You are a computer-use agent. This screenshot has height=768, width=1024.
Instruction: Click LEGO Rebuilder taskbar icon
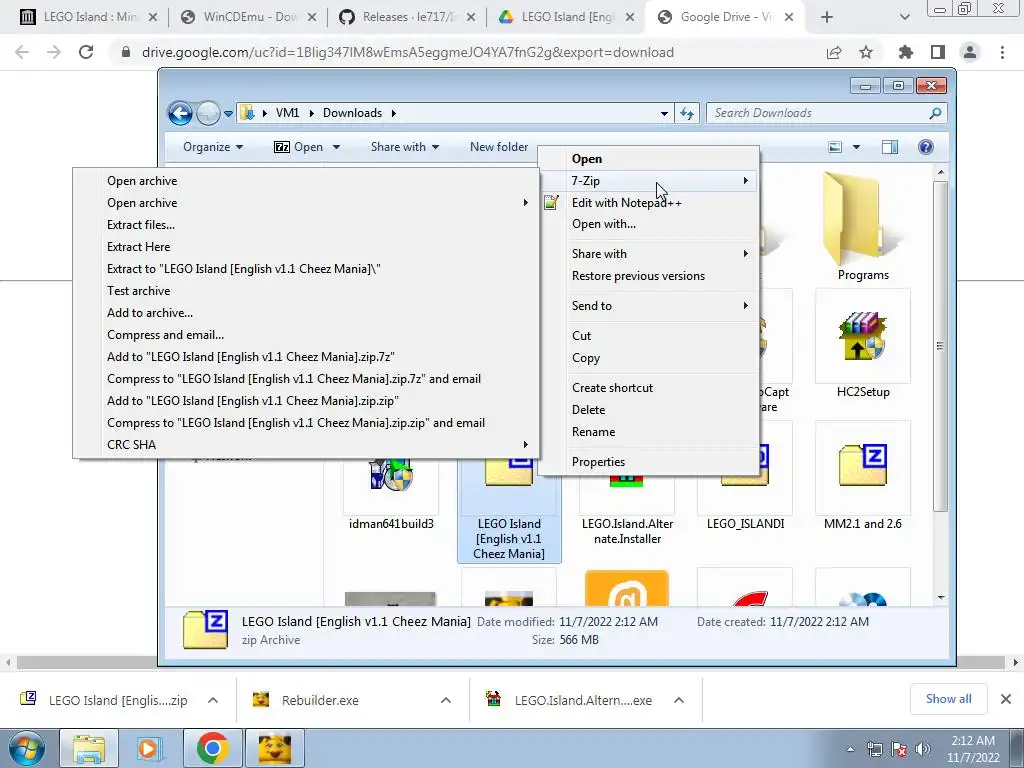pos(274,748)
